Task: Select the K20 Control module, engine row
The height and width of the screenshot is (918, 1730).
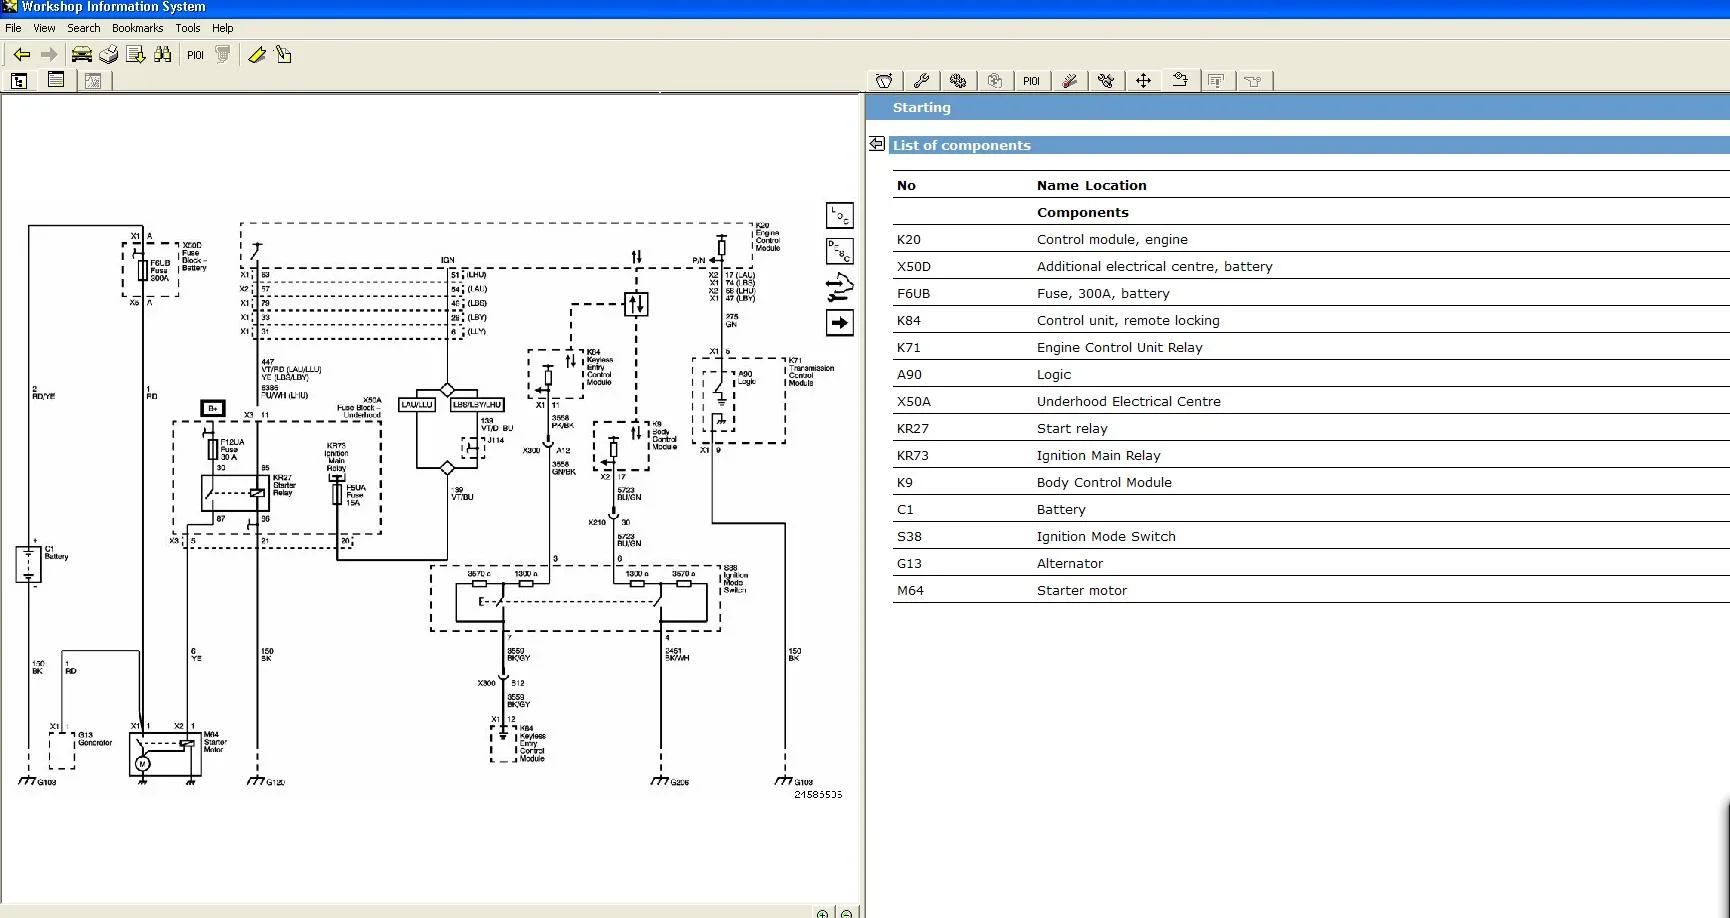Action: (1311, 239)
